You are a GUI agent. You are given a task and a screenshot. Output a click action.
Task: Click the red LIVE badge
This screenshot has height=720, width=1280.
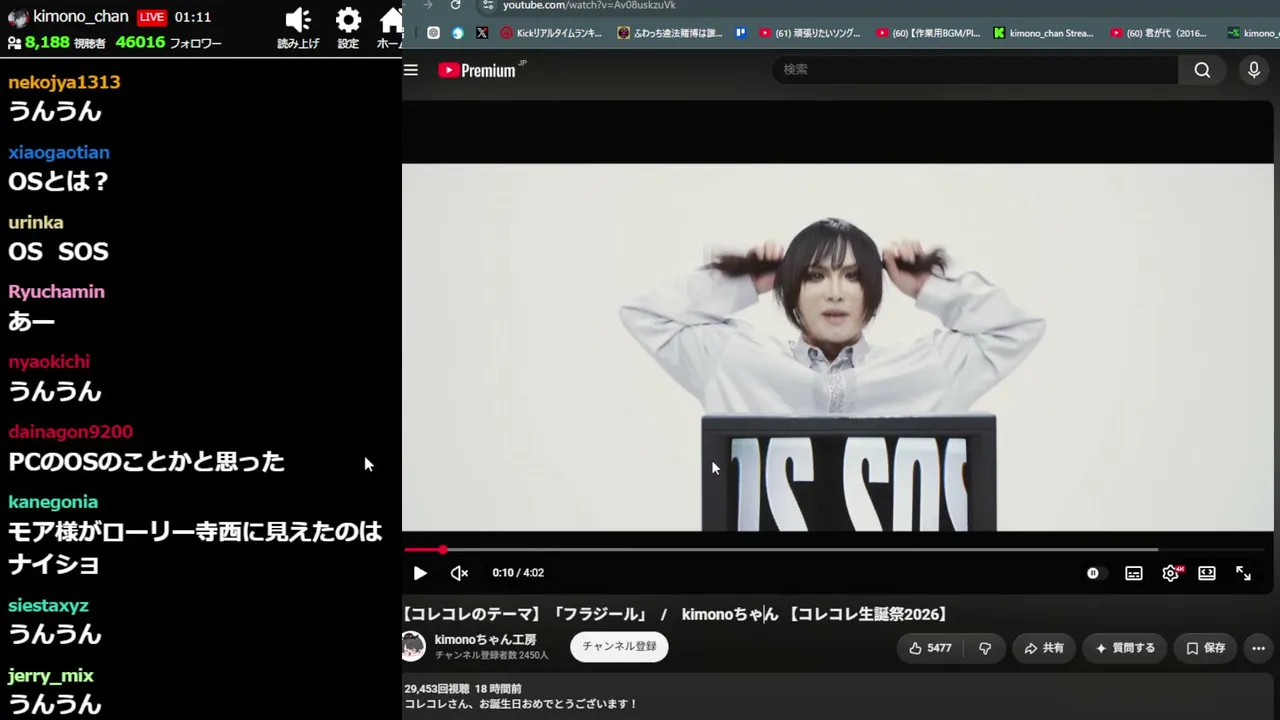151,17
